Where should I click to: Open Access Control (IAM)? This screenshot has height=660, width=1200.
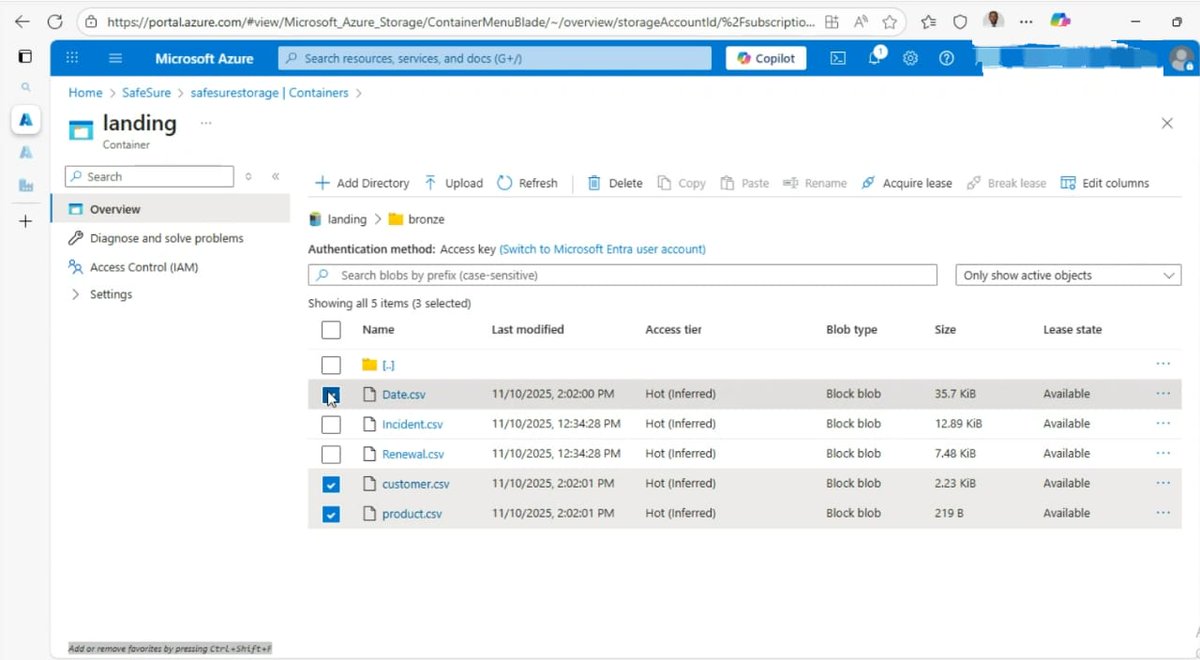[143, 268]
